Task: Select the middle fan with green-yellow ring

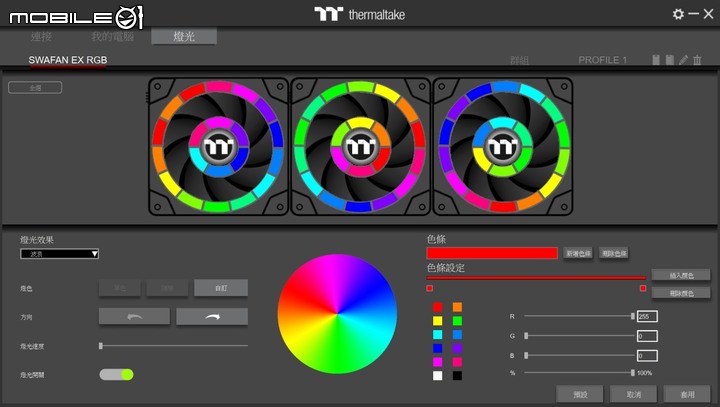Action: [x=361, y=147]
